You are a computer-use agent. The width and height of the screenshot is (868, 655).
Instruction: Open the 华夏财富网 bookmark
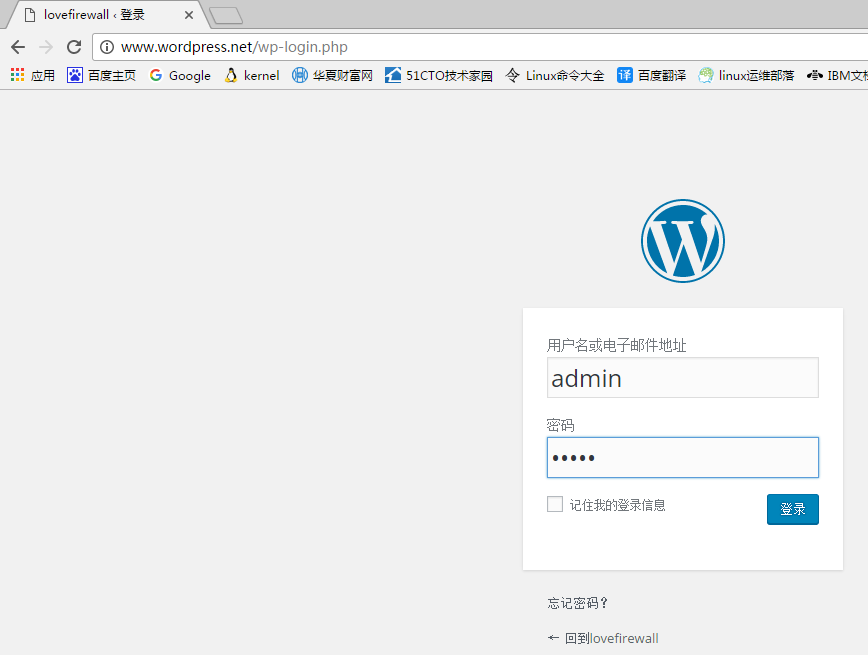332,75
